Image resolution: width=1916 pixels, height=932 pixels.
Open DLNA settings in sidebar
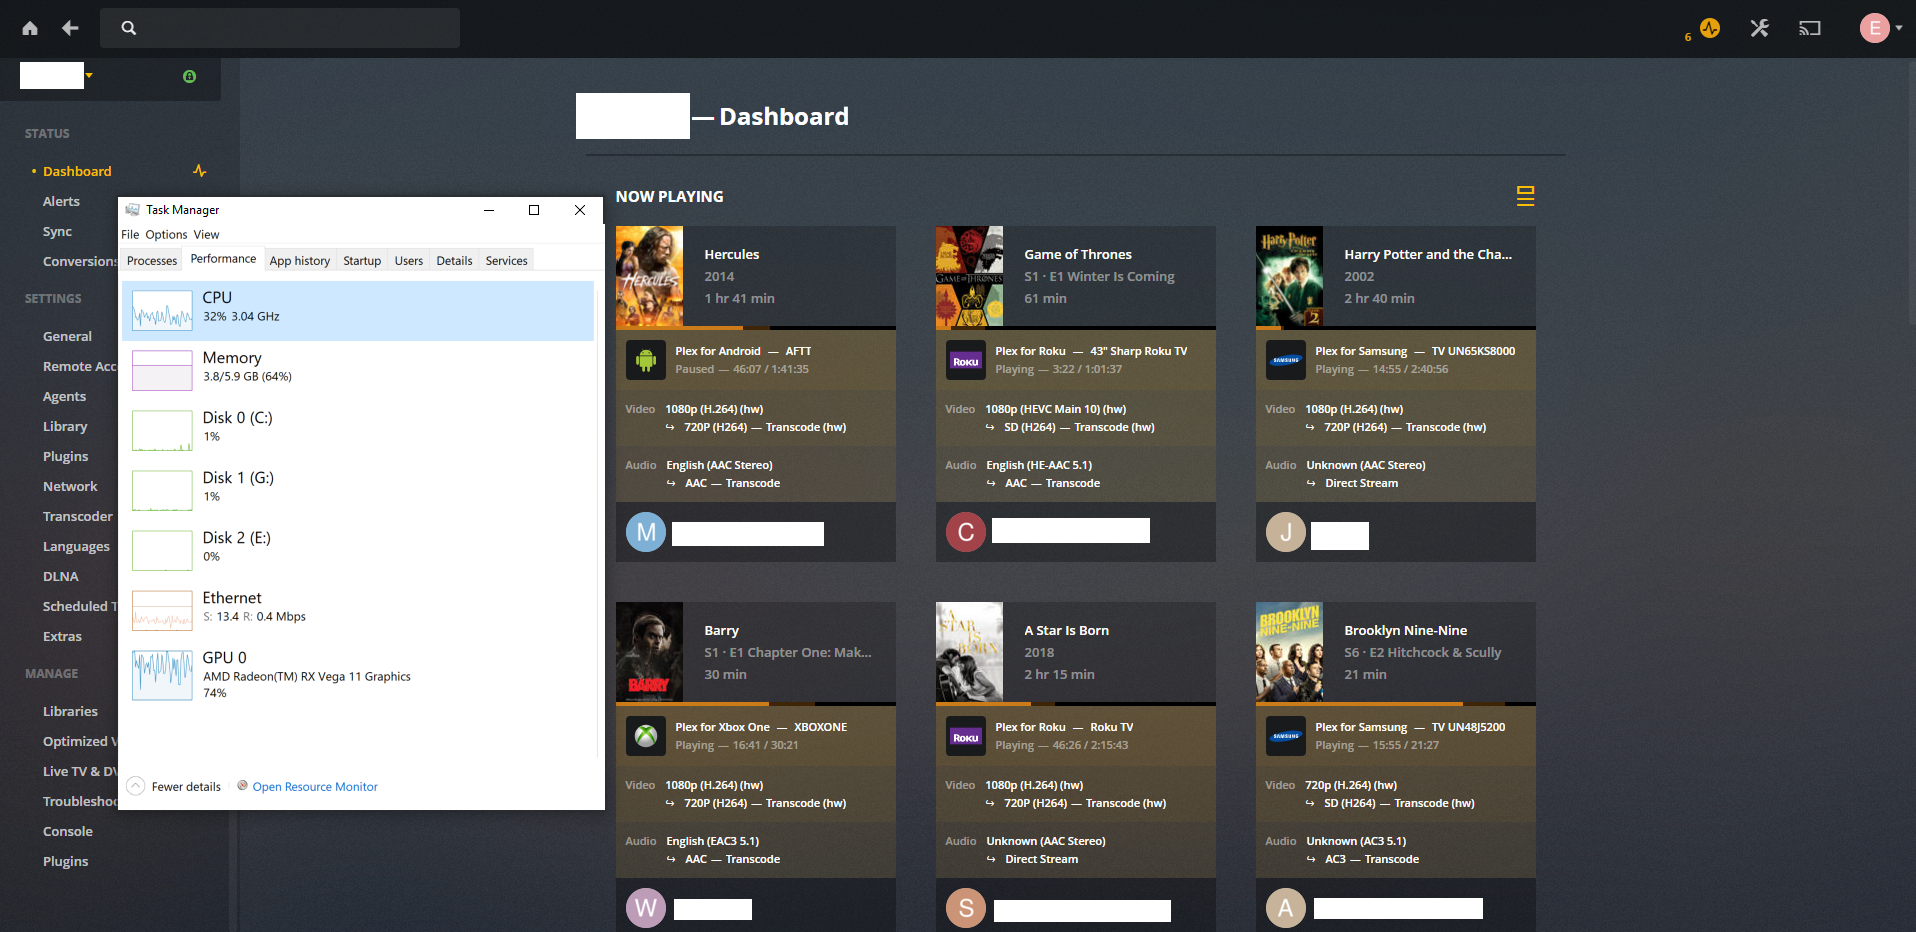point(60,576)
